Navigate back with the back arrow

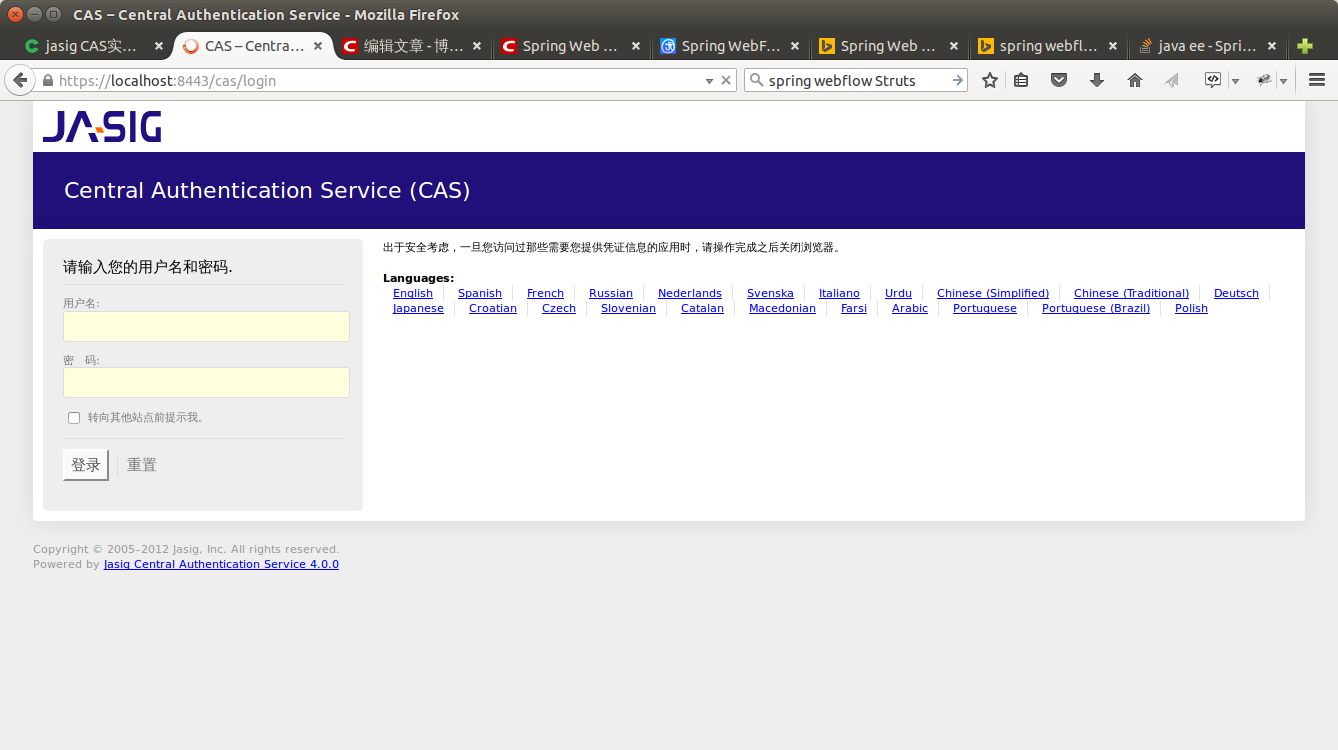19,80
